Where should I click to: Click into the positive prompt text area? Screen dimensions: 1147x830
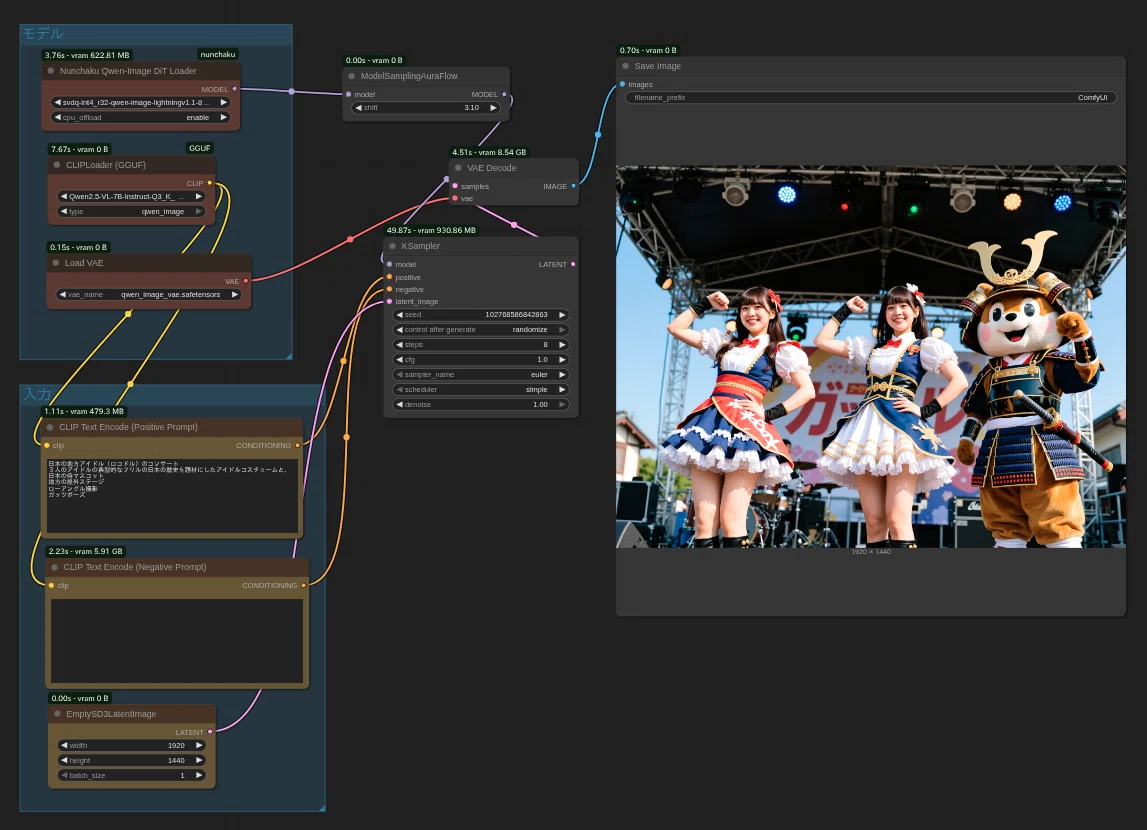click(x=173, y=494)
